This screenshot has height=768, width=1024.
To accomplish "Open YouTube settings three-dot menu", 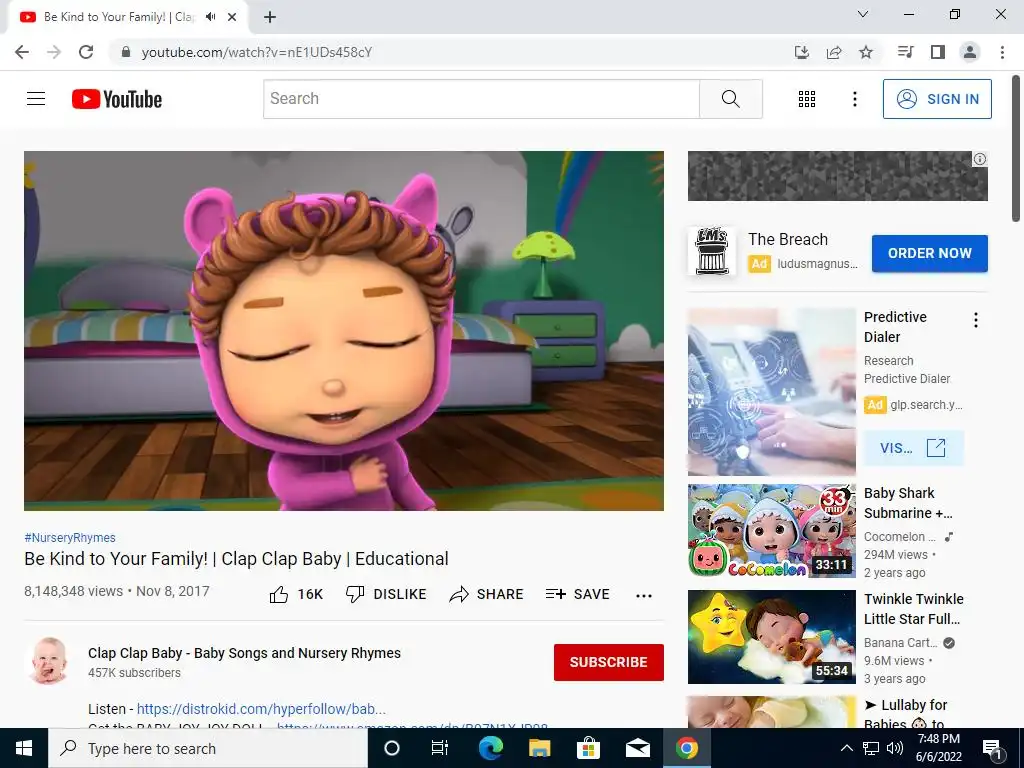I will 854,99.
